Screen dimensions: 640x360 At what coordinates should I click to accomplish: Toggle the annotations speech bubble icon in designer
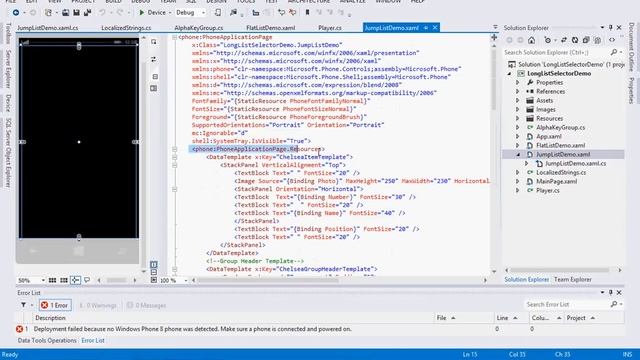[87, 280]
